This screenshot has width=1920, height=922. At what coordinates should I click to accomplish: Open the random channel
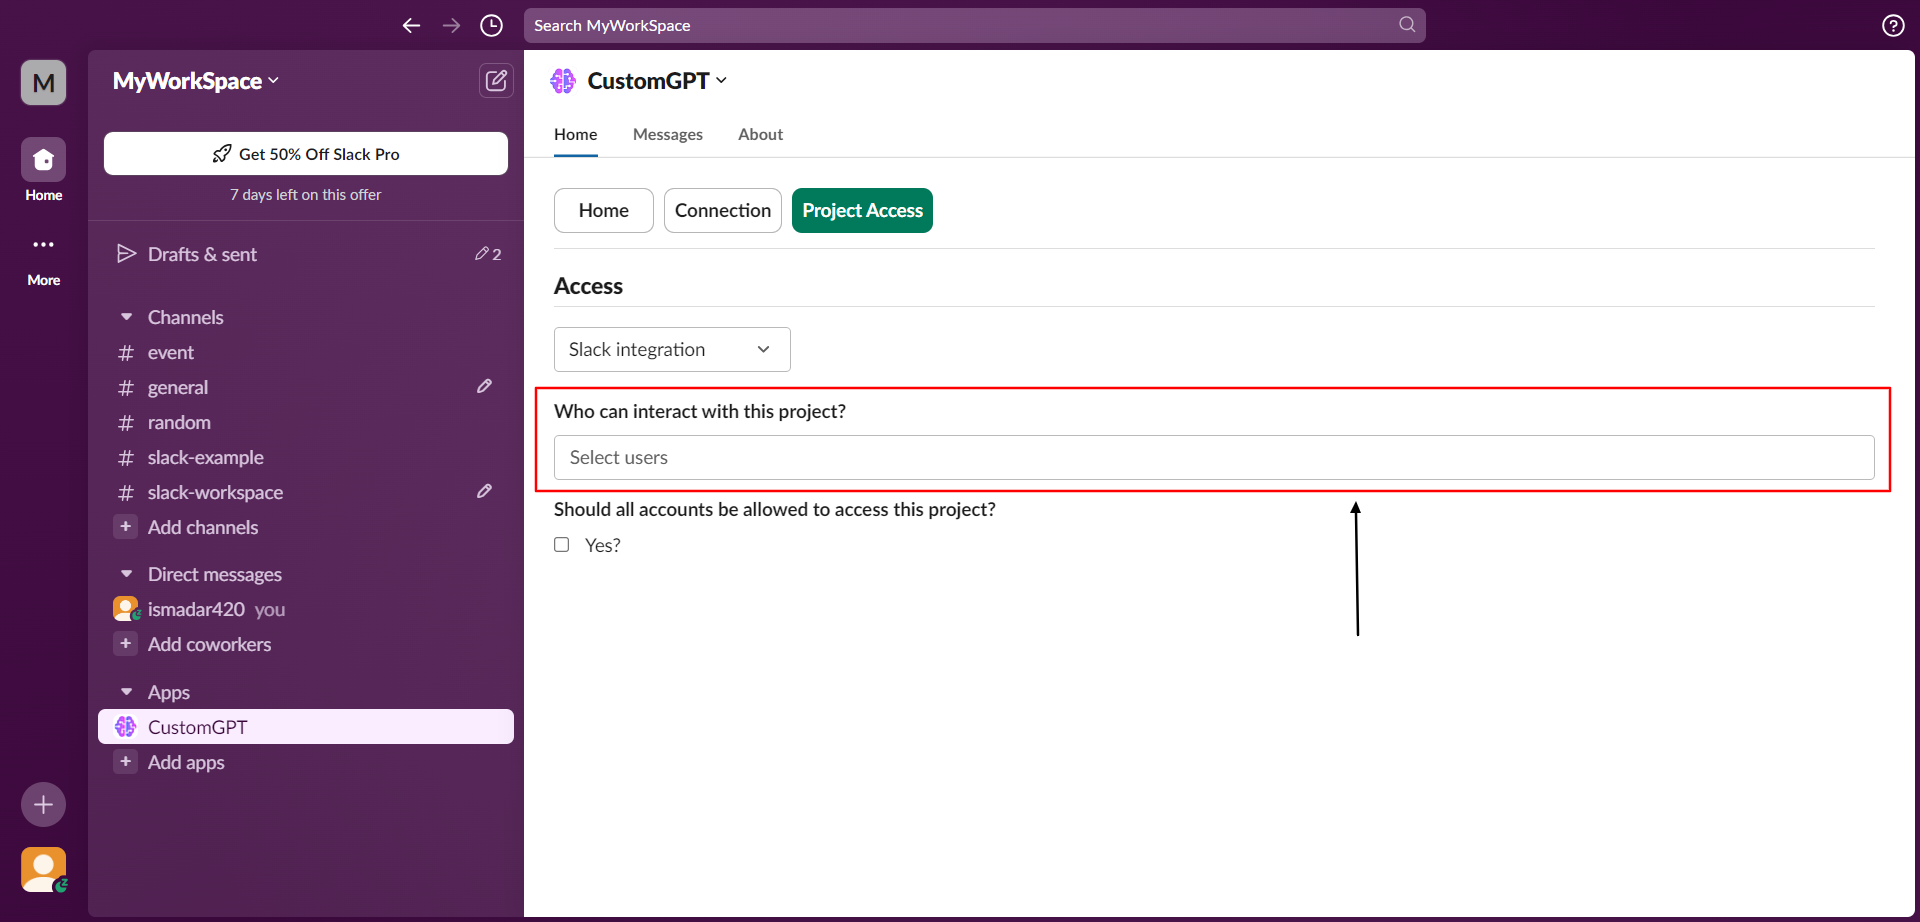(x=306, y=422)
